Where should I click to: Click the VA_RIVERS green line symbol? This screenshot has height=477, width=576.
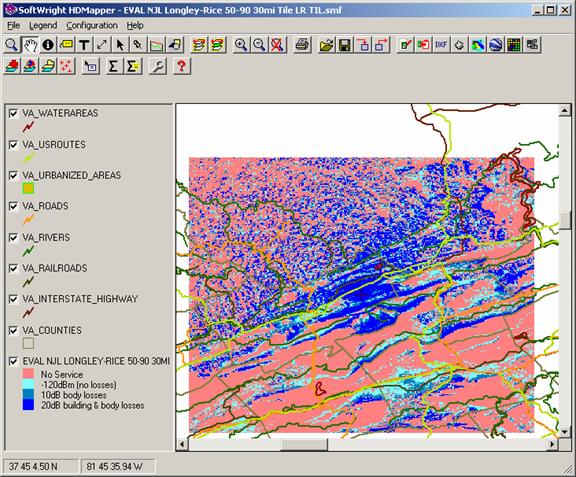coord(28,251)
